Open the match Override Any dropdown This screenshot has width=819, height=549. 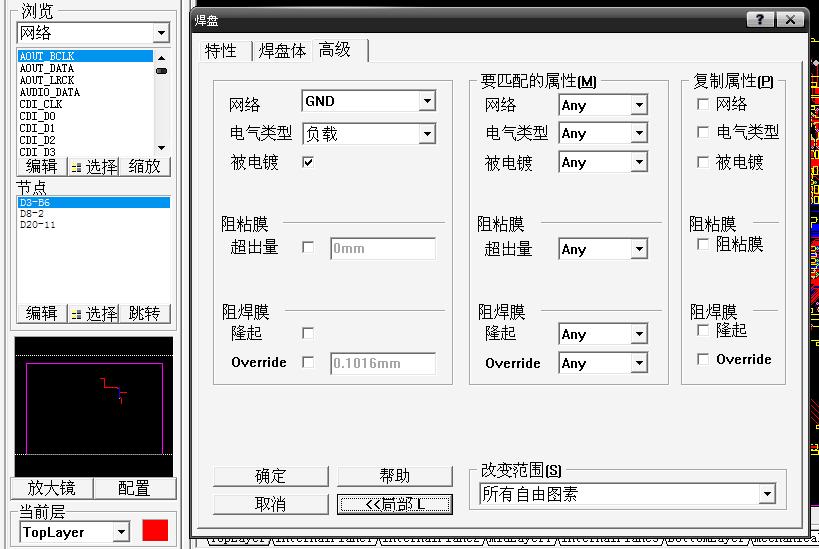pos(639,363)
